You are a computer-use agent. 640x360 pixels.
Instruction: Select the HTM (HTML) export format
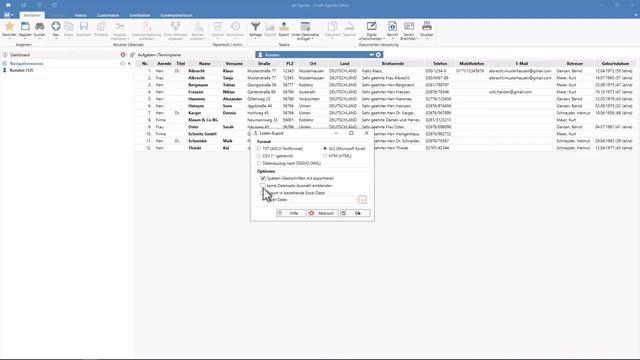[325, 156]
